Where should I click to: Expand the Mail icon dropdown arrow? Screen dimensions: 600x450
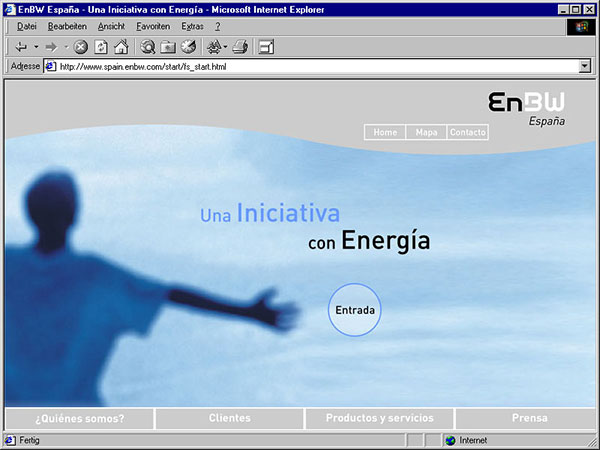point(225,47)
